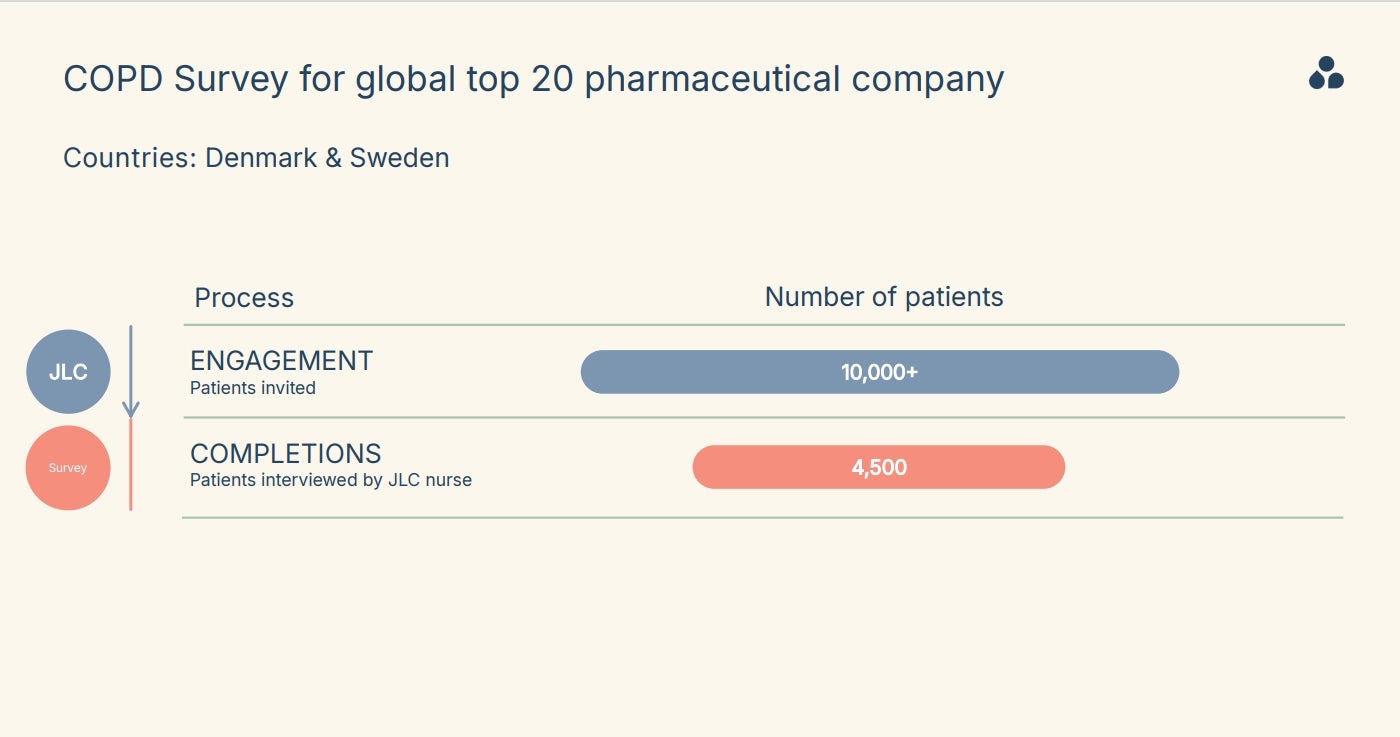Select the bottom divider below COMPLETIONS row
Viewport: 1400px width, 737px height.
click(x=762, y=518)
